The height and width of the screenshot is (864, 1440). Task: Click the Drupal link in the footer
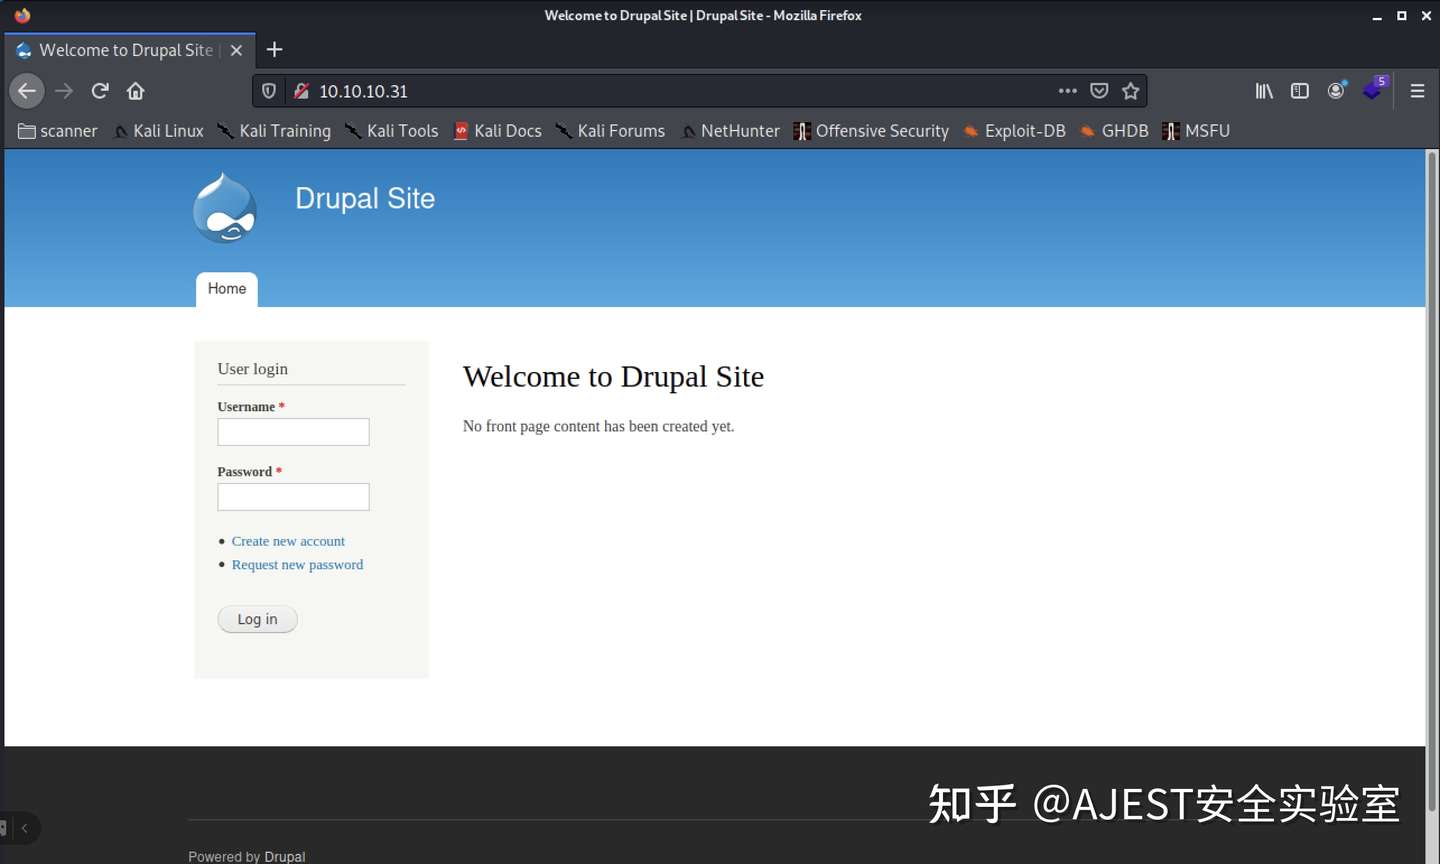coord(285,856)
